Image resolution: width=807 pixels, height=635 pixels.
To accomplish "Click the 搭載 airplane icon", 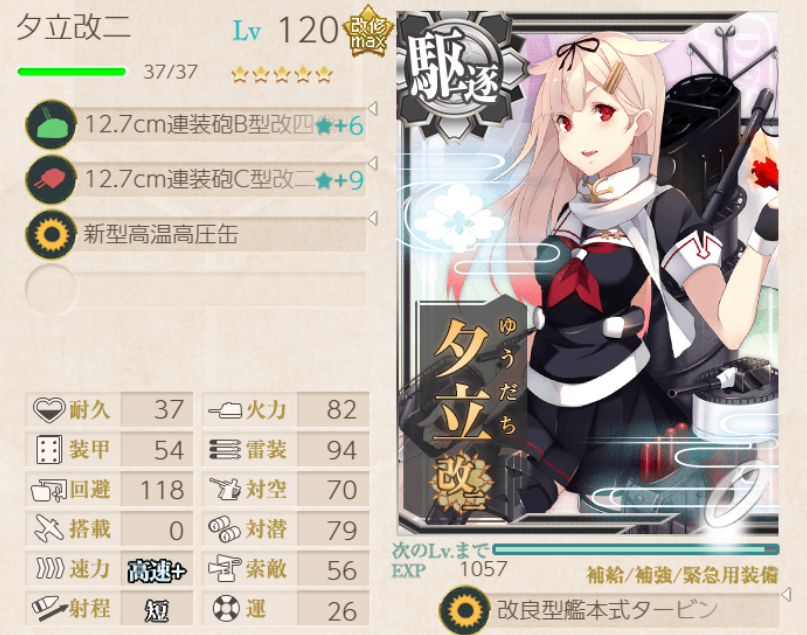I will (48, 529).
